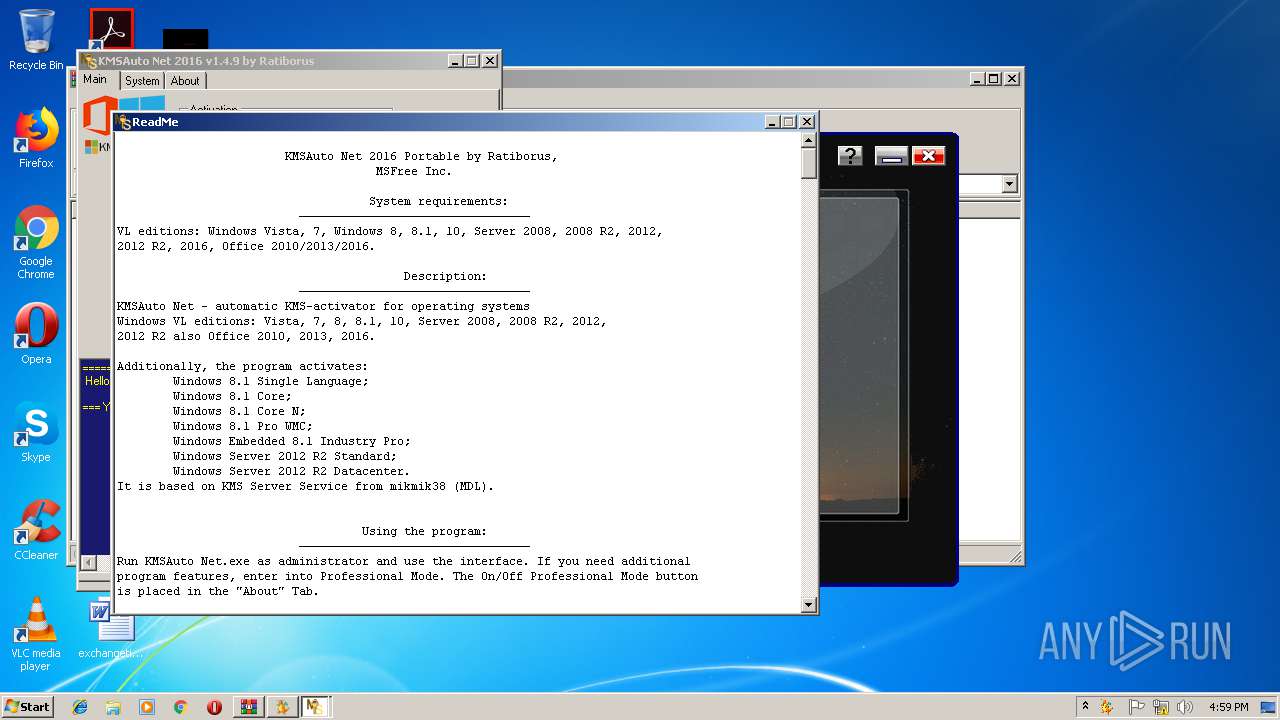Image resolution: width=1280 pixels, height=720 pixels.
Task: Click the 'Additionally, the program activates:' line
Action: point(242,366)
